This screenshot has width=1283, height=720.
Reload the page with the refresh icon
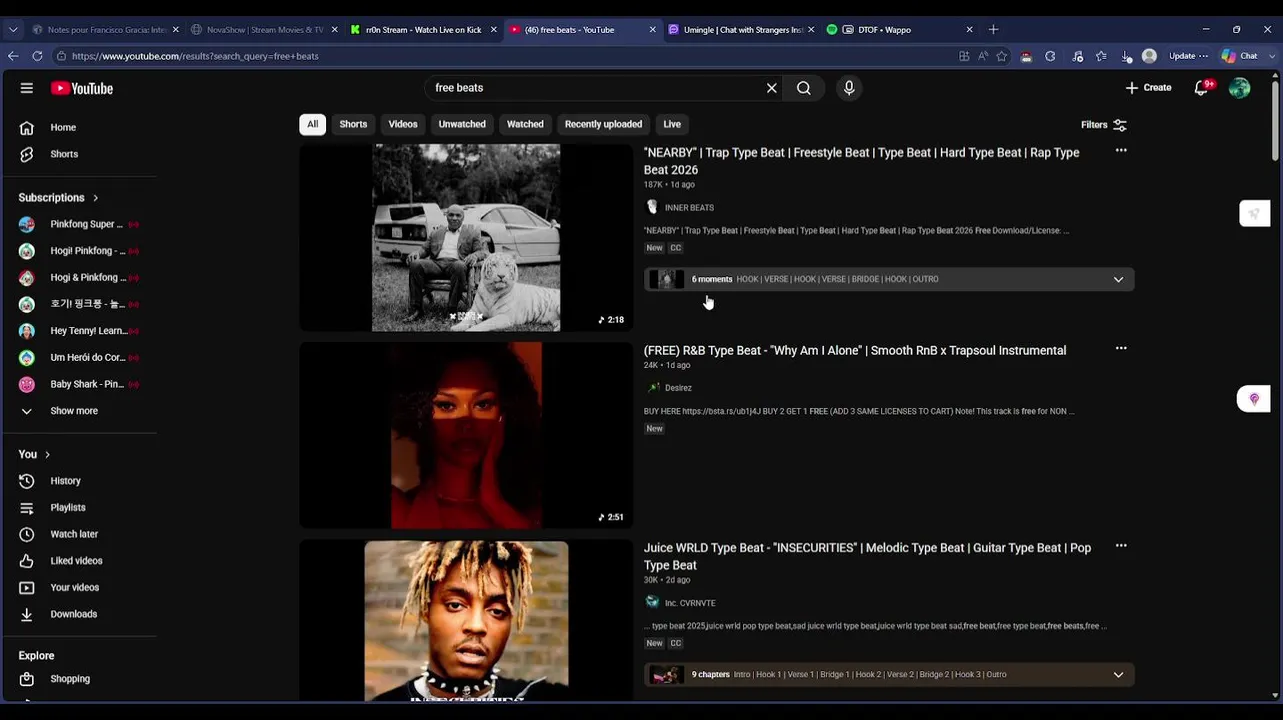point(37,56)
